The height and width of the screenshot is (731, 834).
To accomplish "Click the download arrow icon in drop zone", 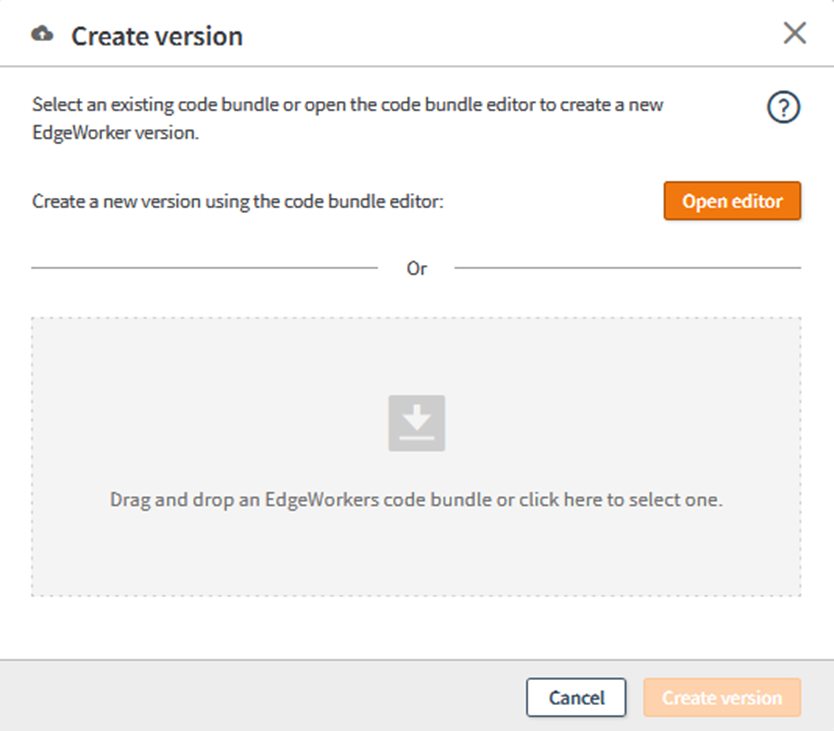I will point(416,423).
